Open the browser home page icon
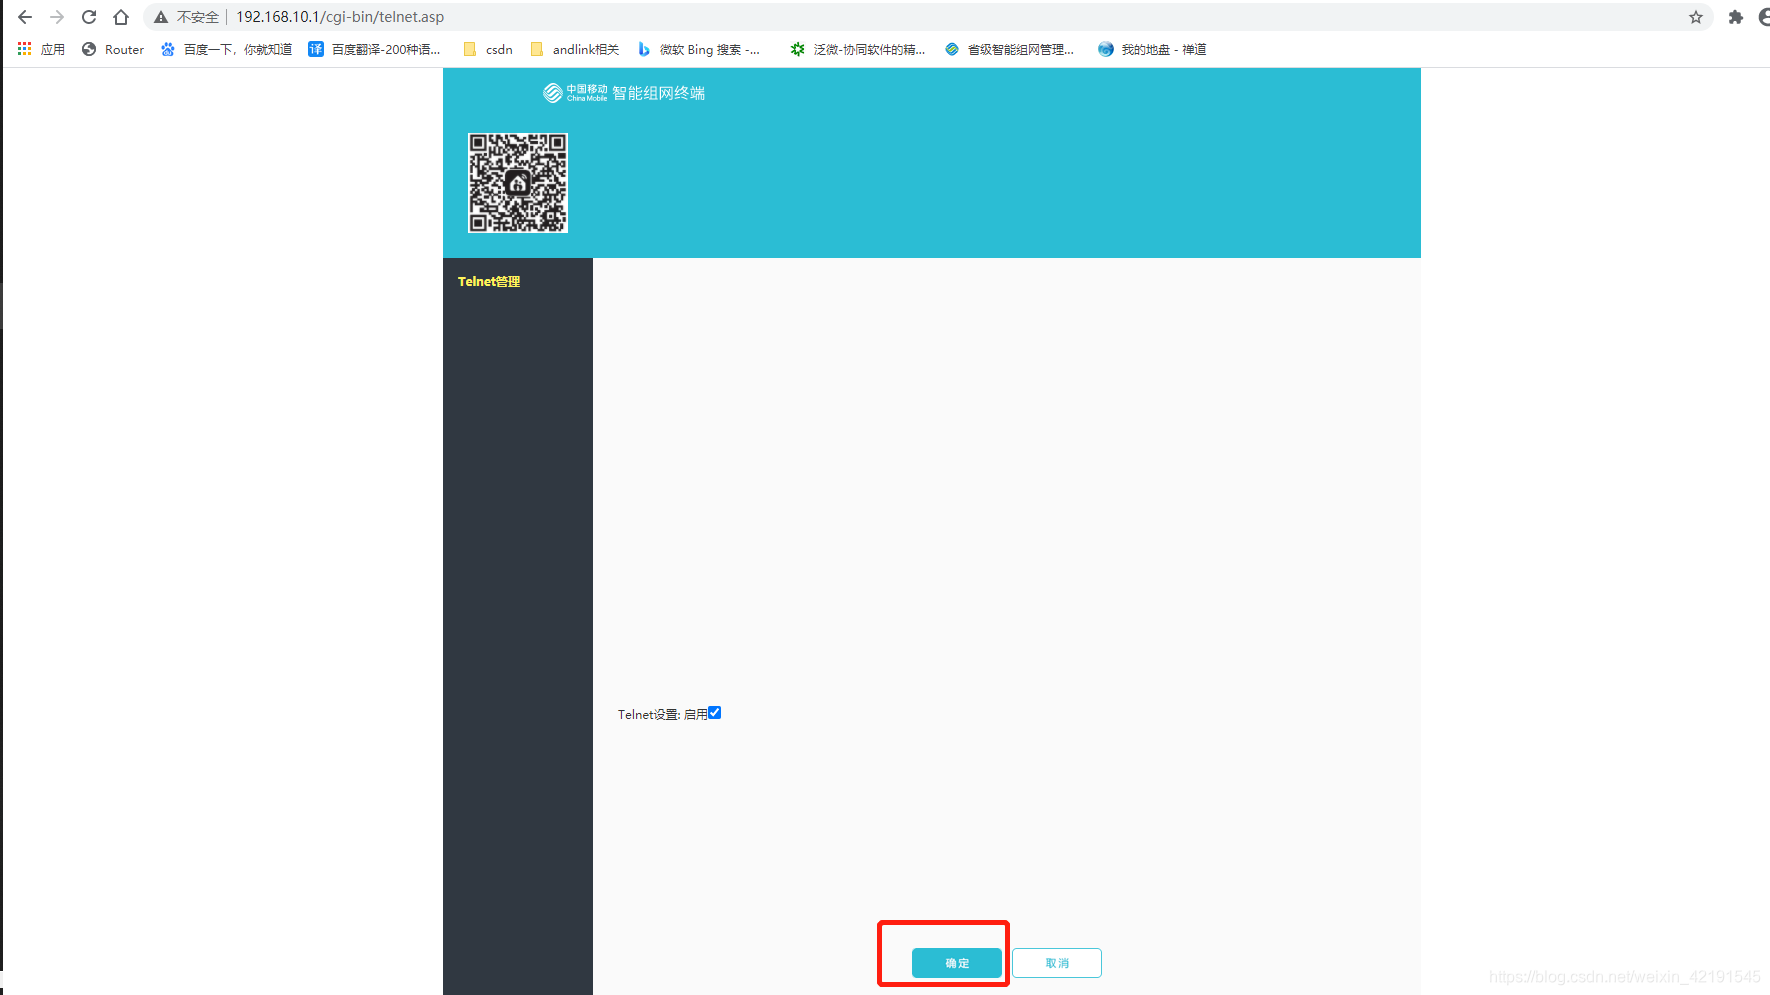The image size is (1770, 995). [x=121, y=17]
